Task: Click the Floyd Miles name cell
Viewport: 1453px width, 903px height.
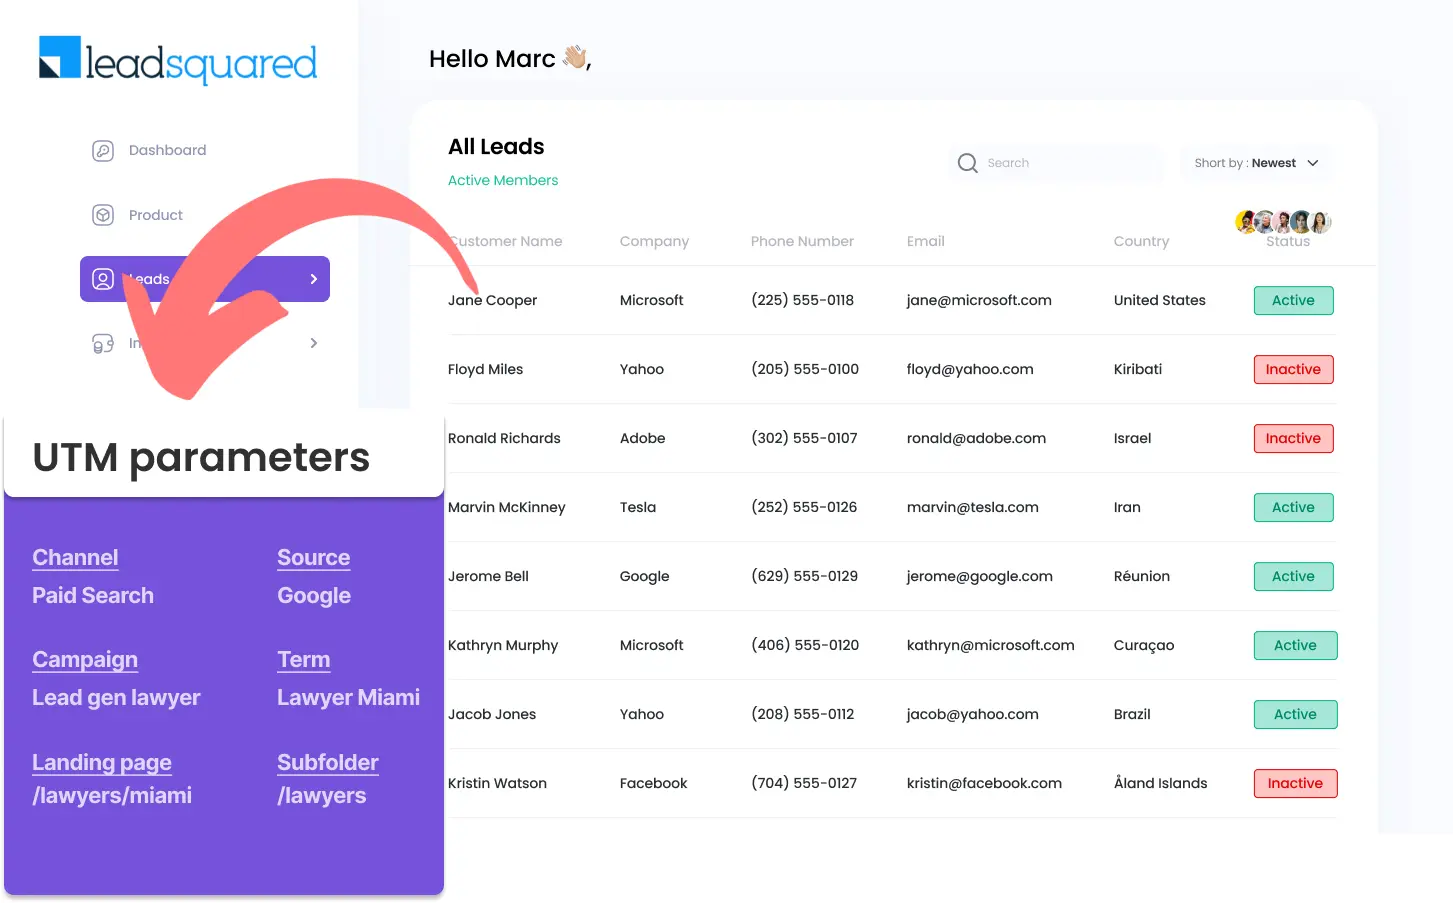Action: (485, 369)
